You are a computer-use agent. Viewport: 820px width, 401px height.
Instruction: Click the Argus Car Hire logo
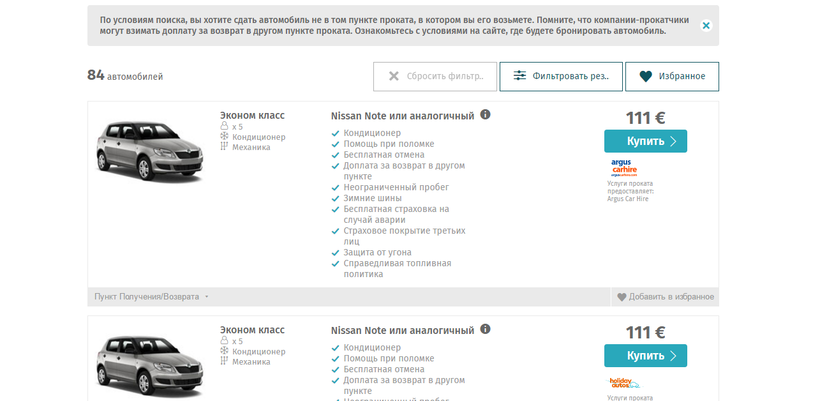pos(624,167)
